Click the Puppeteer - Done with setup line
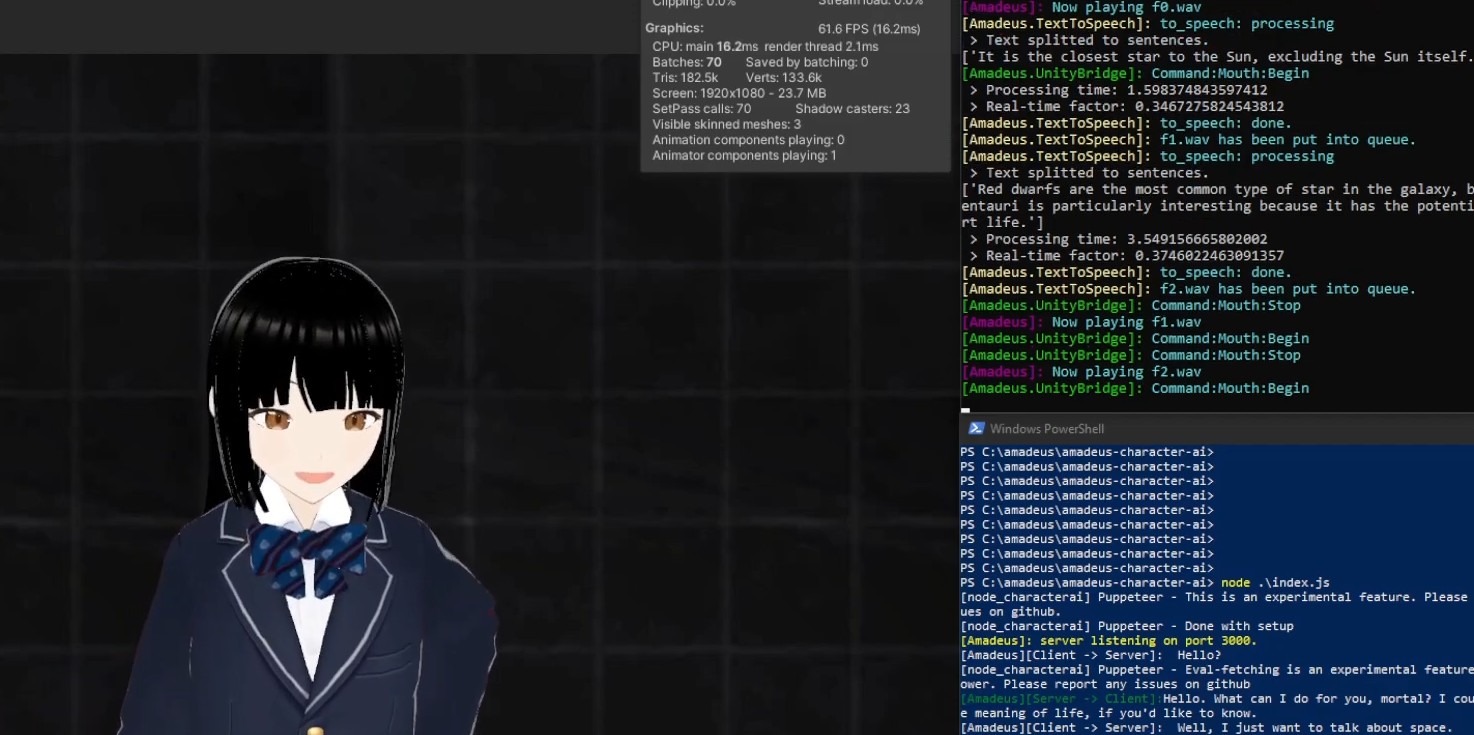The height and width of the screenshot is (735, 1474). click(1126, 626)
